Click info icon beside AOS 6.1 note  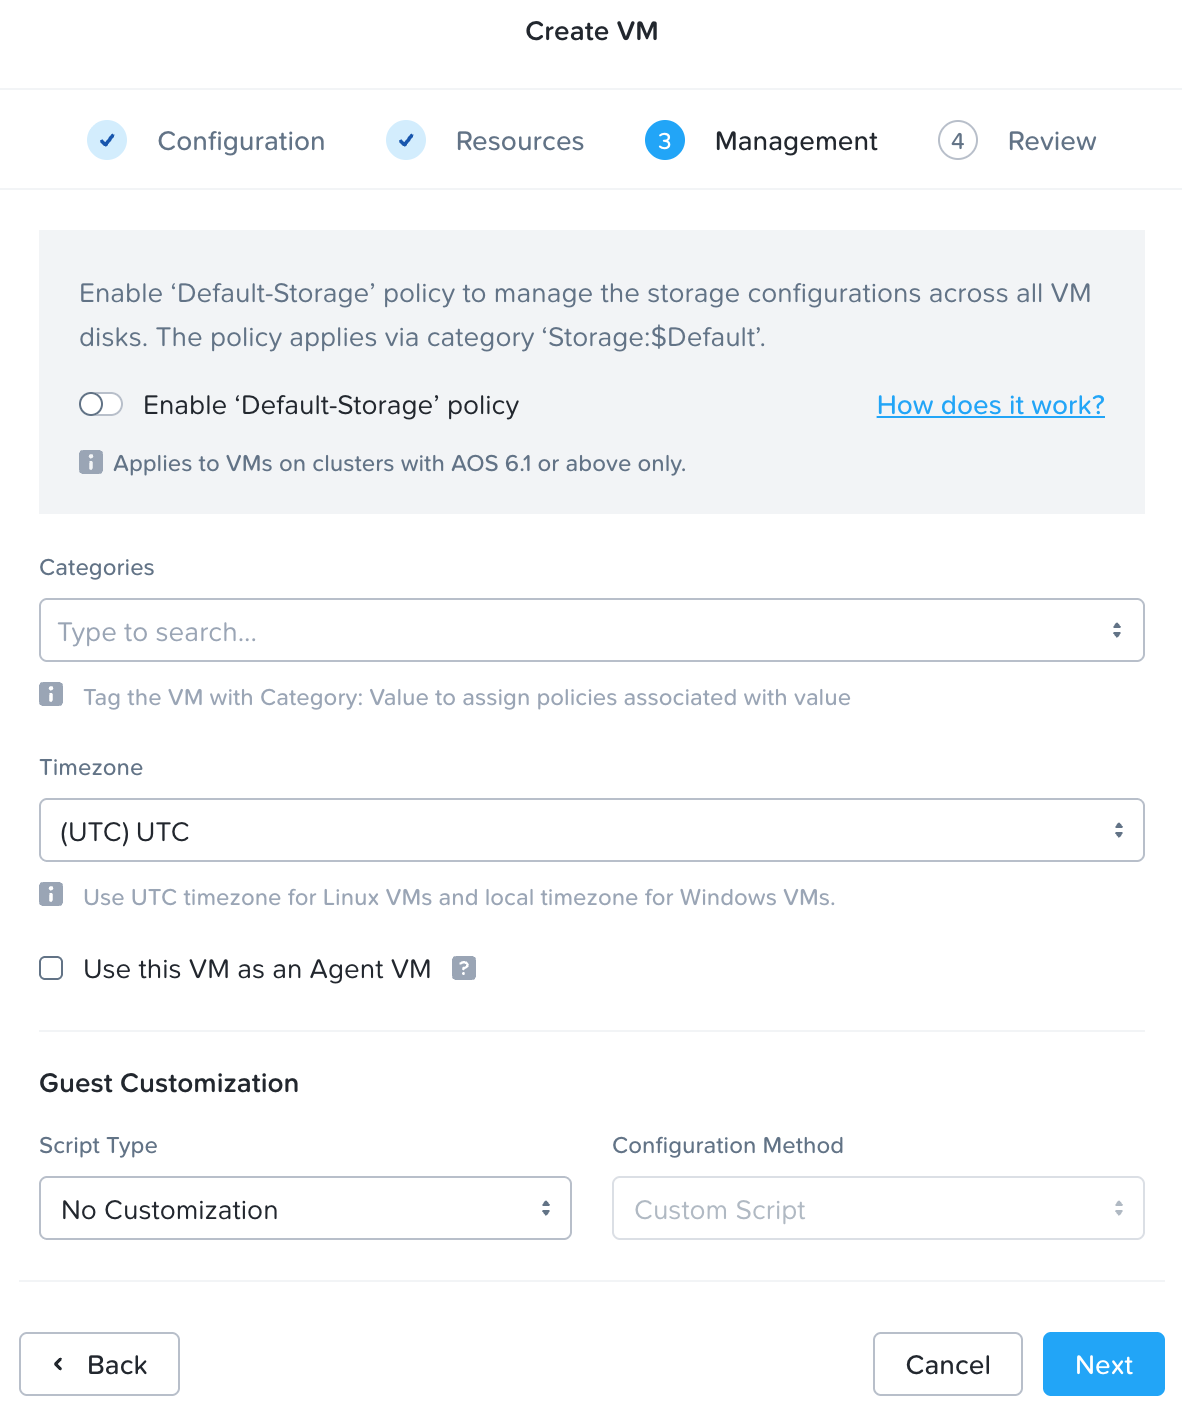click(x=91, y=462)
